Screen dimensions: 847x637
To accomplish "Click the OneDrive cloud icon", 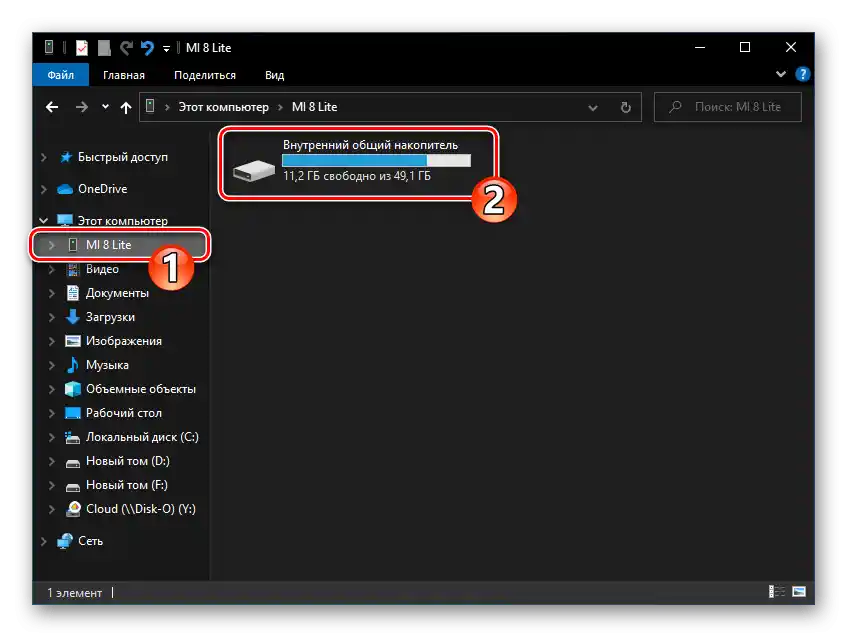I will pos(65,189).
